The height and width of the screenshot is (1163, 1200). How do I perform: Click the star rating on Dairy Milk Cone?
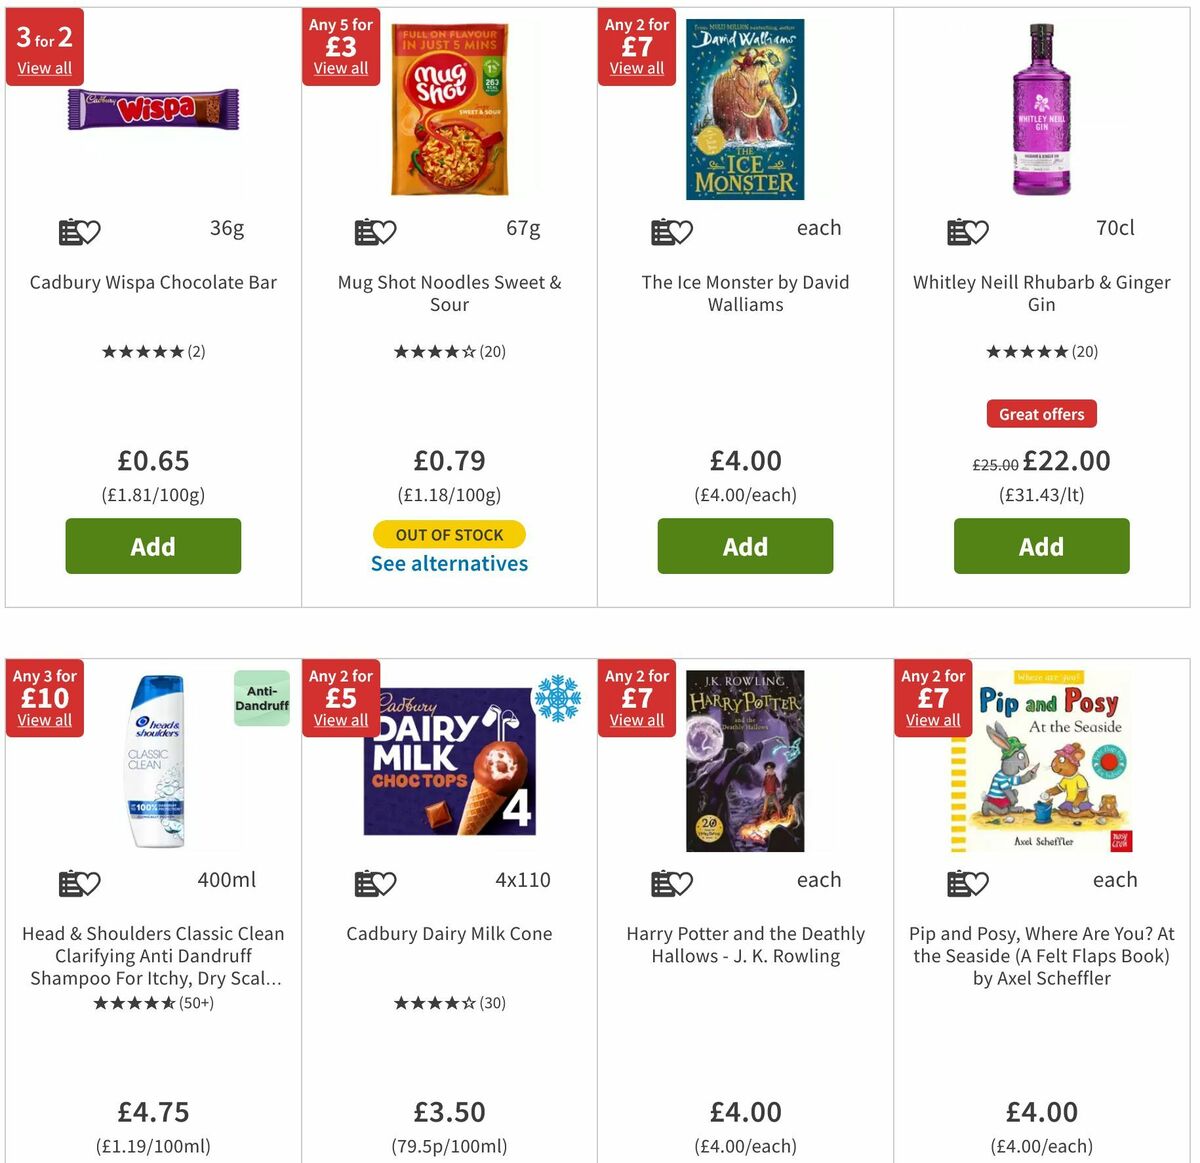tap(449, 1002)
